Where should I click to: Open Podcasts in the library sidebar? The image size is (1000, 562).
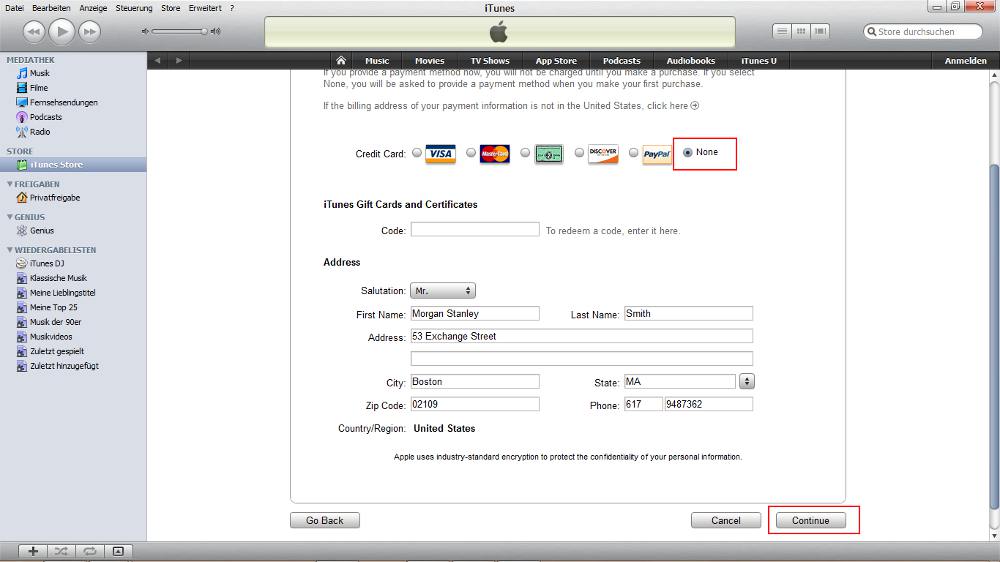click(x=45, y=117)
